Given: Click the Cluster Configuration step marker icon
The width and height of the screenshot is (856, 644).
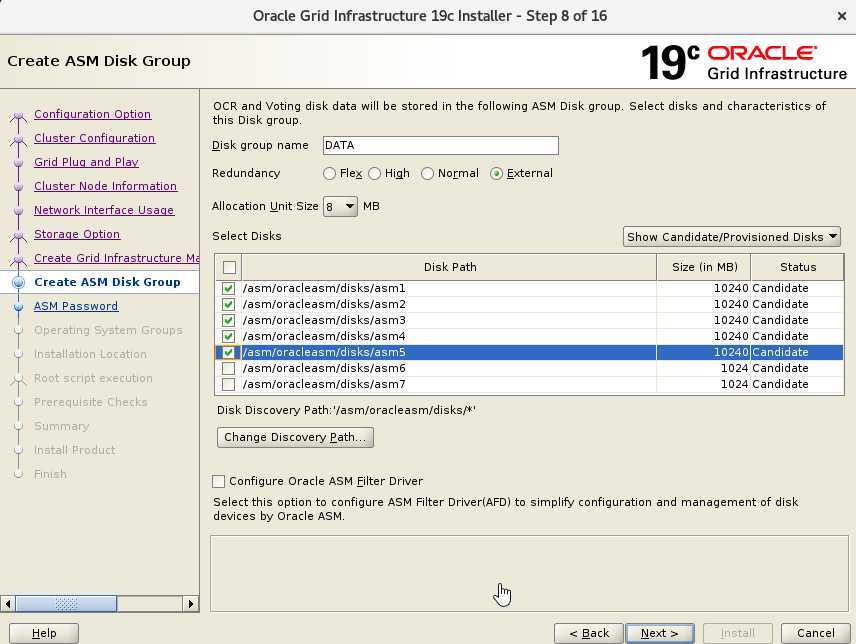Looking at the screenshot, I should tap(19, 139).
